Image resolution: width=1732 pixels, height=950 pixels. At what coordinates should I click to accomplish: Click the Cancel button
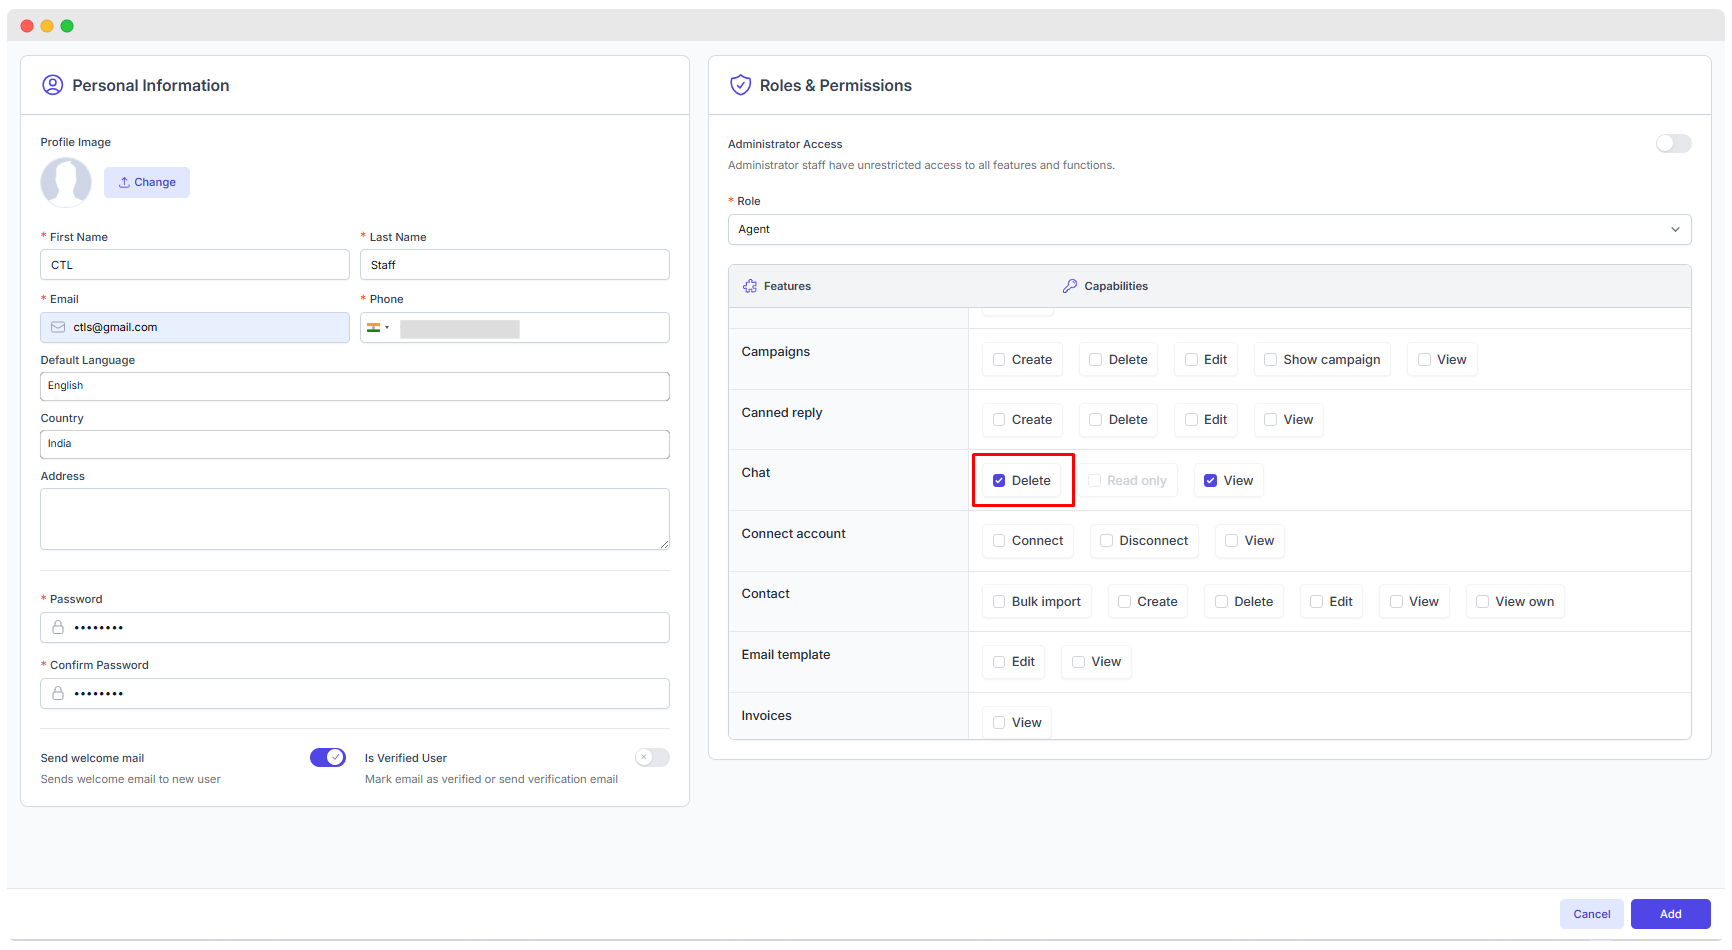(x=1592, y=914)
